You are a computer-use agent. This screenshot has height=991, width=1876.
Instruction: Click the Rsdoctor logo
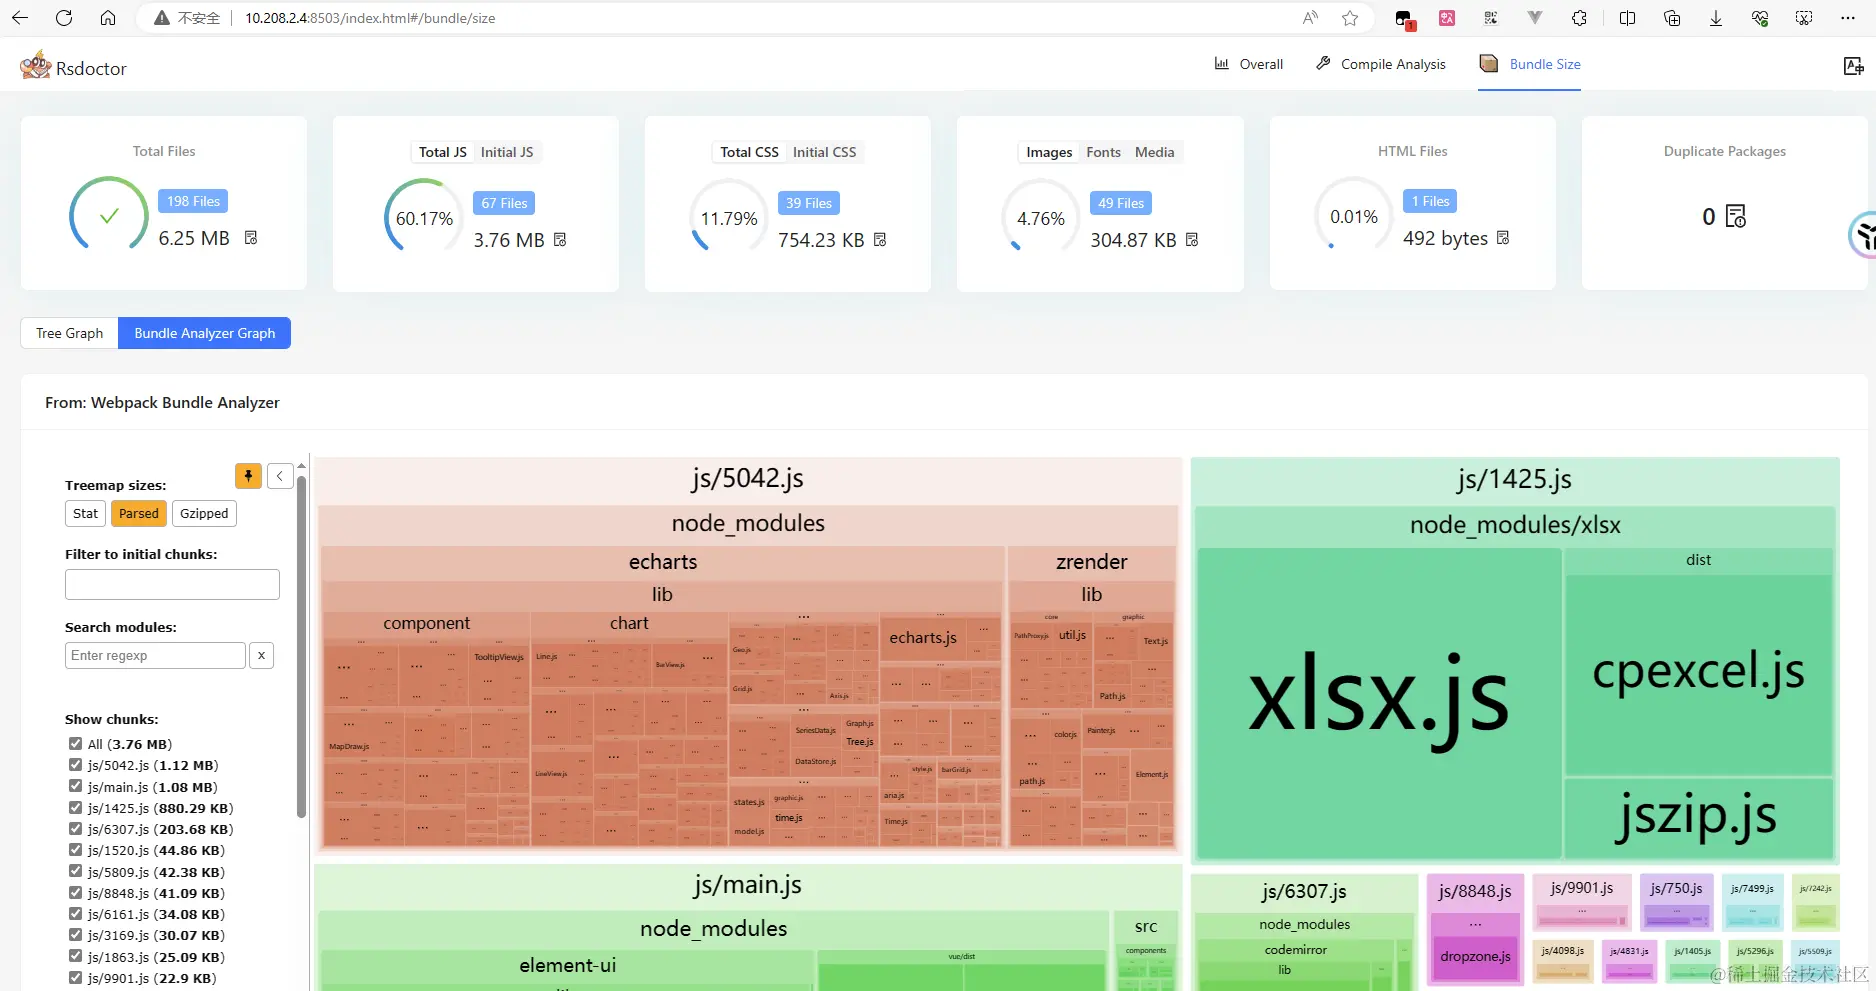[73, 67]
